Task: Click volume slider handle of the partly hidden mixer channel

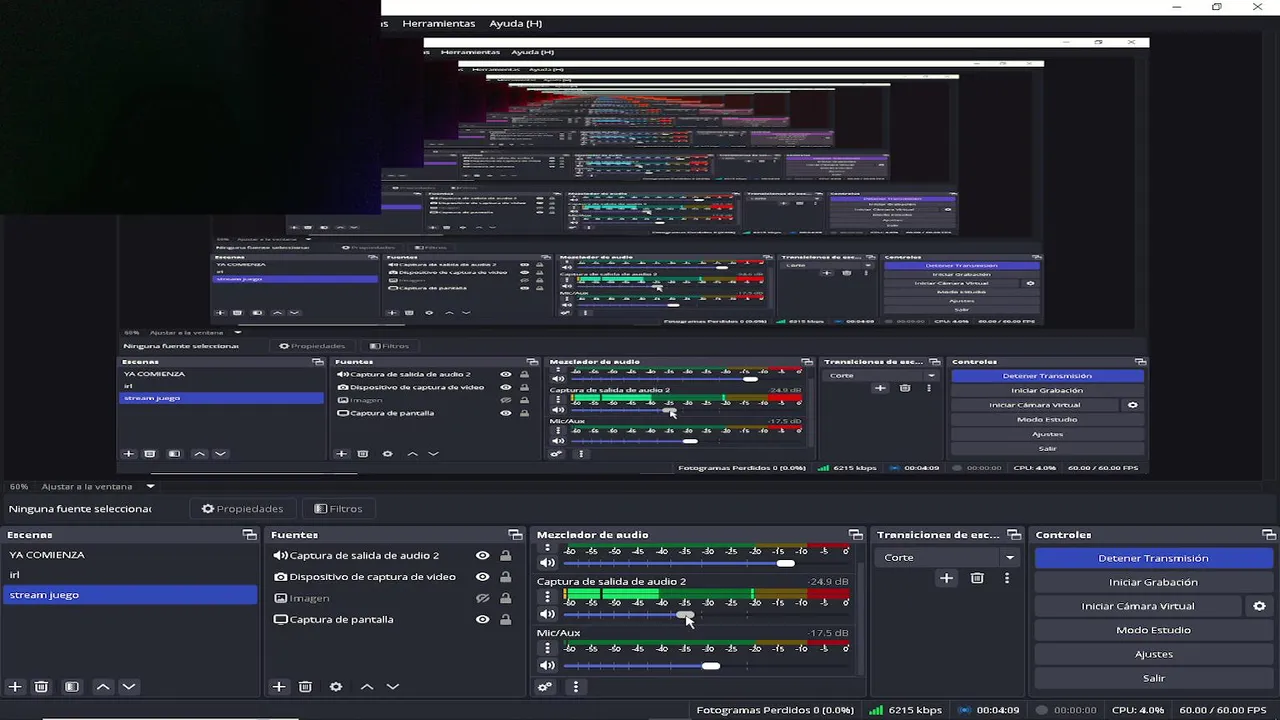Action: [x=786, y=563]
